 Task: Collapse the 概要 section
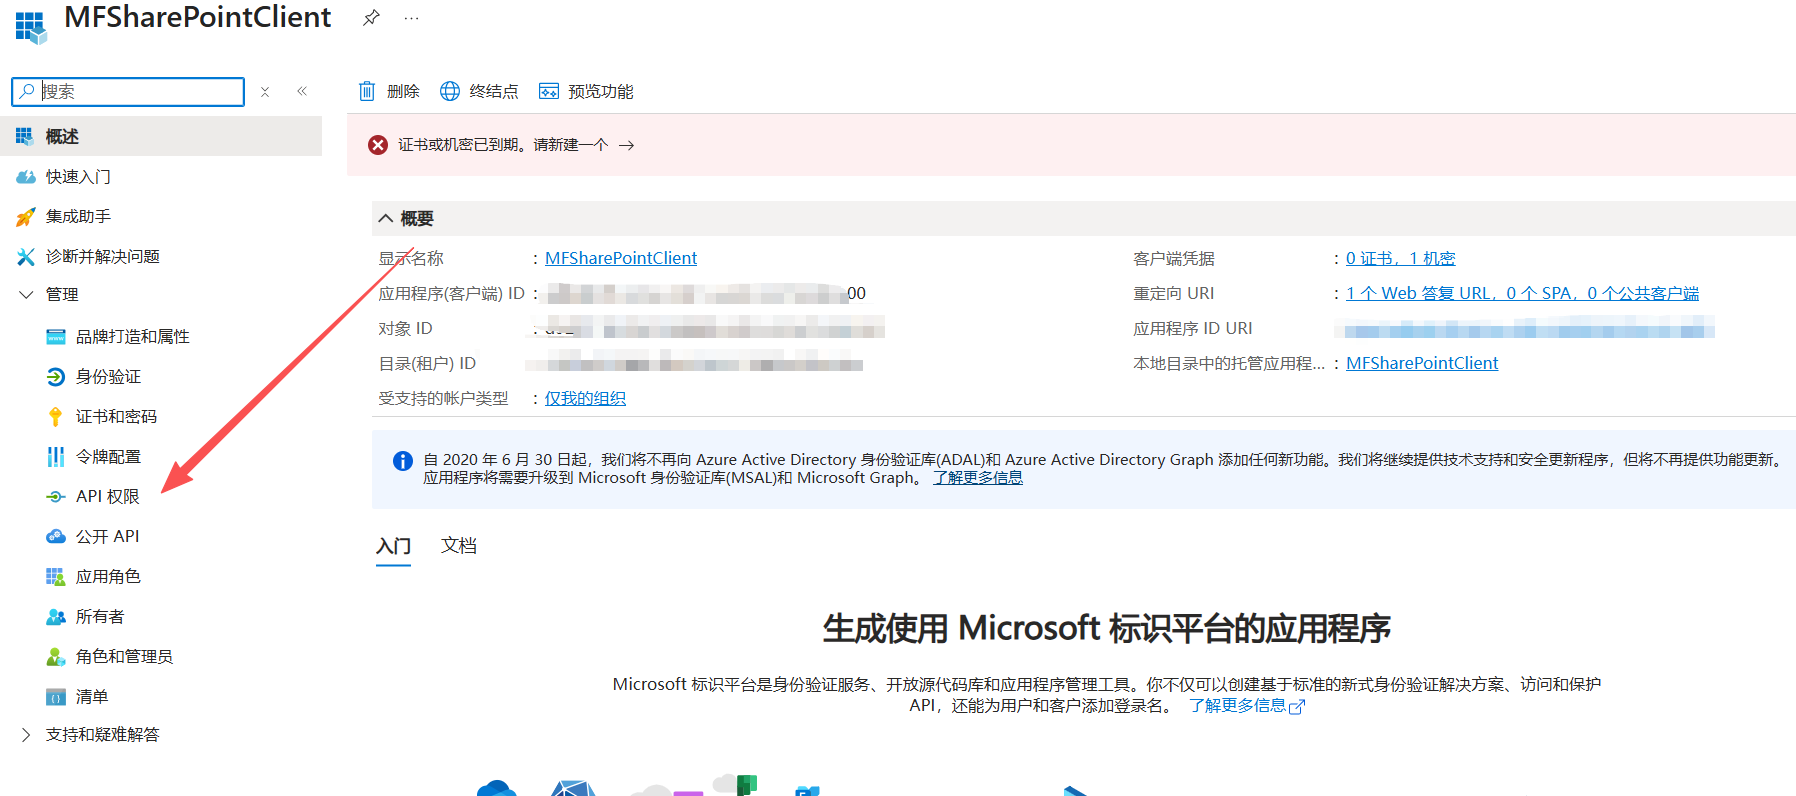(386, 218)
